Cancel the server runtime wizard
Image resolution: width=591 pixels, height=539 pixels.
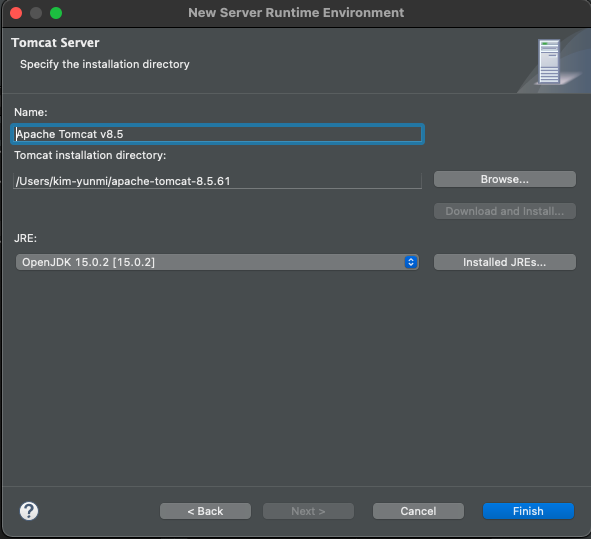(418, 511)
